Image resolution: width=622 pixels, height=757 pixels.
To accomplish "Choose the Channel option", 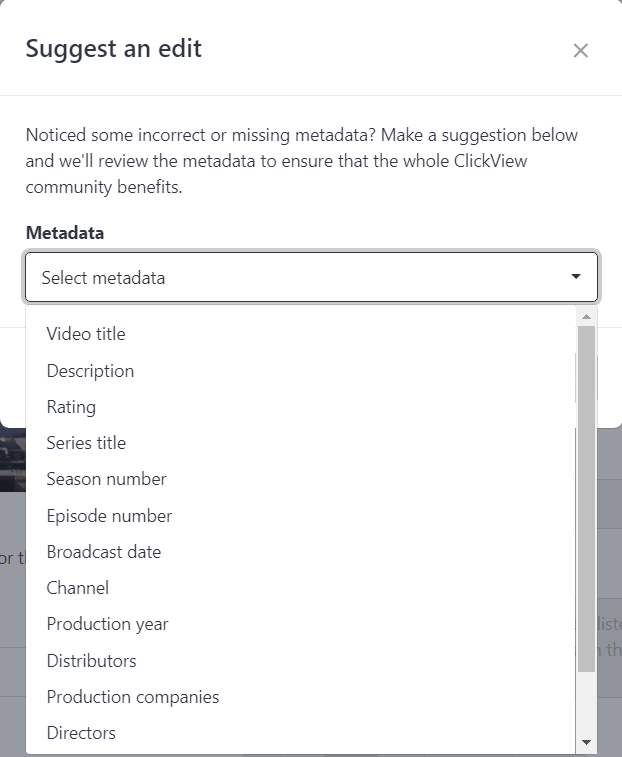I will [301, 588].
